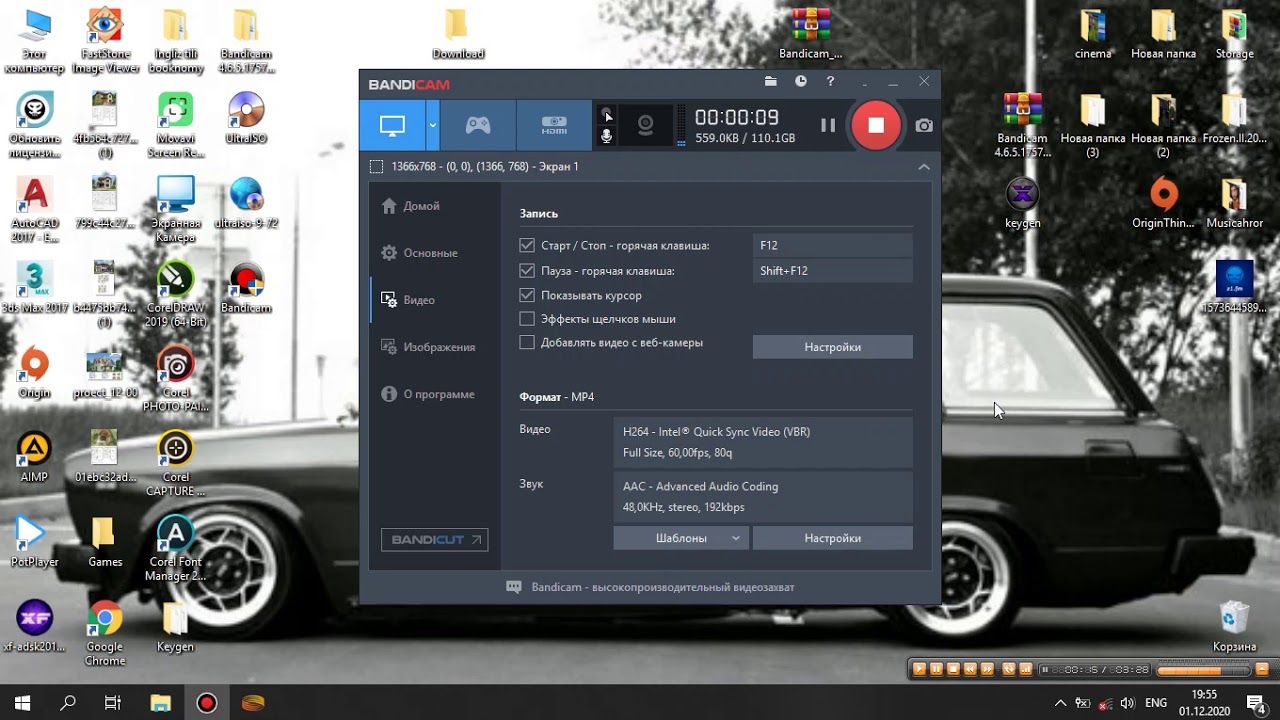Select the screen recording mode monitor icon
Image resolution: width=1280 pixels, height=720 pixels.
392,125
